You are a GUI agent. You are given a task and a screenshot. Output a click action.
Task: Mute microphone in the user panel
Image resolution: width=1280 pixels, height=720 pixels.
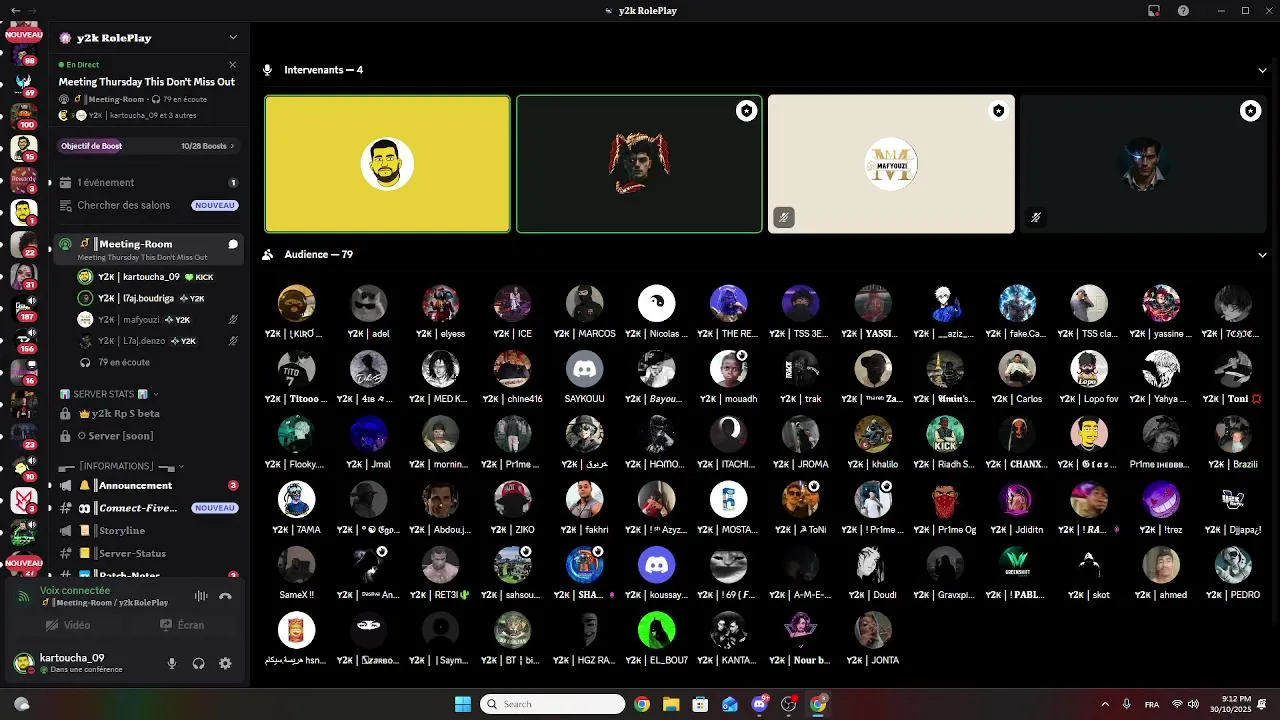pyautogui.click(x=172, y=664)
